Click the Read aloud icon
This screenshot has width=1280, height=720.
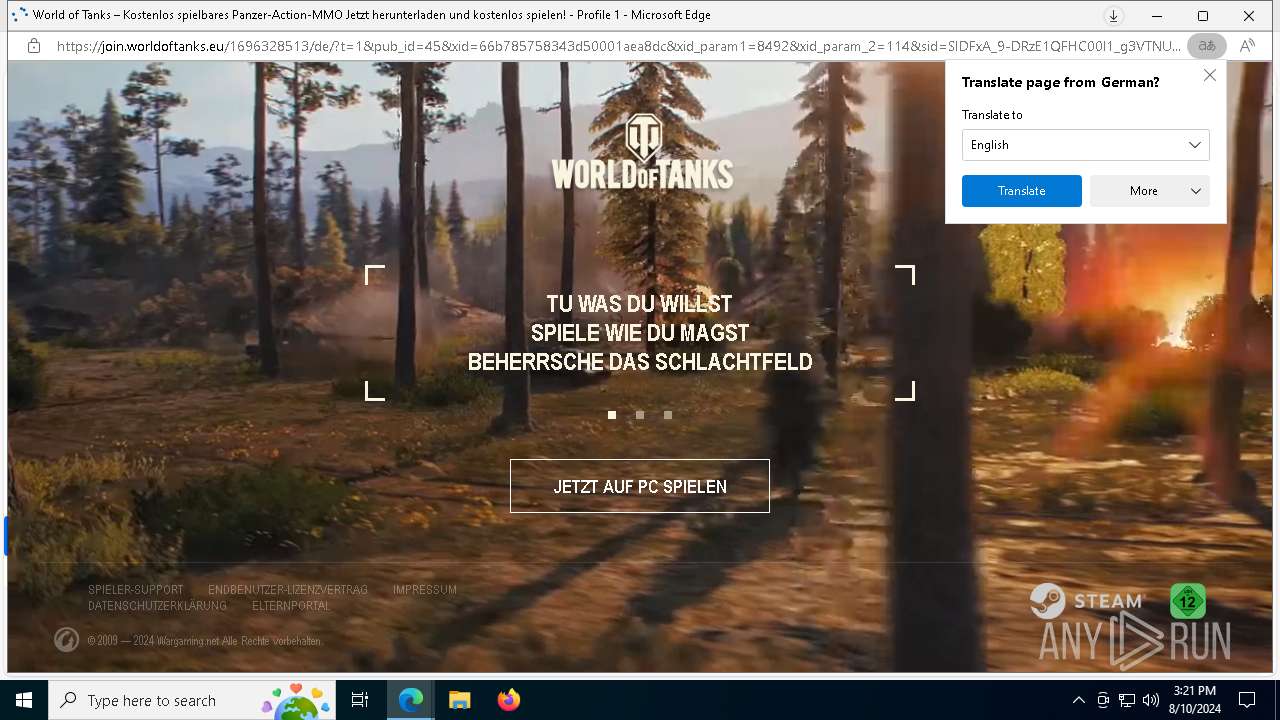point(1247,46)
